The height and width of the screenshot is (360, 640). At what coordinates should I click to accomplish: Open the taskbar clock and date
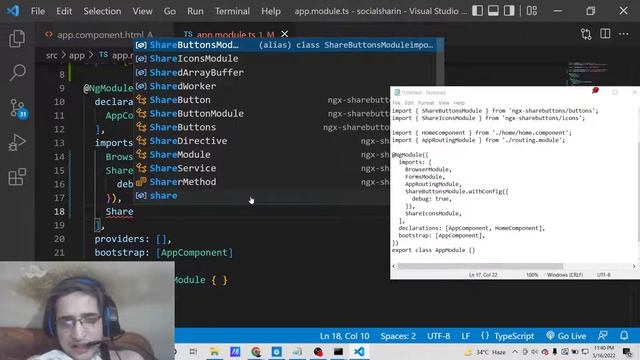tap(604, 352)
